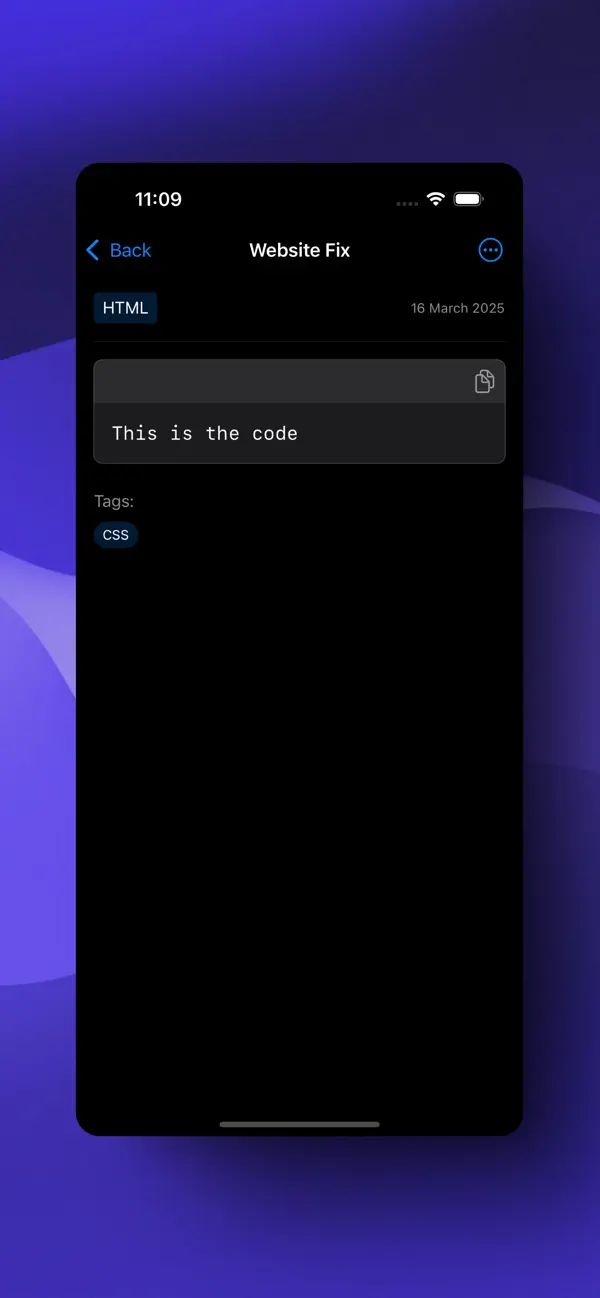Image resolution: width=600 pixels, height=1298 pixels.
Task: Open the more options ellipsis menu
Action: tap(490, 250)
